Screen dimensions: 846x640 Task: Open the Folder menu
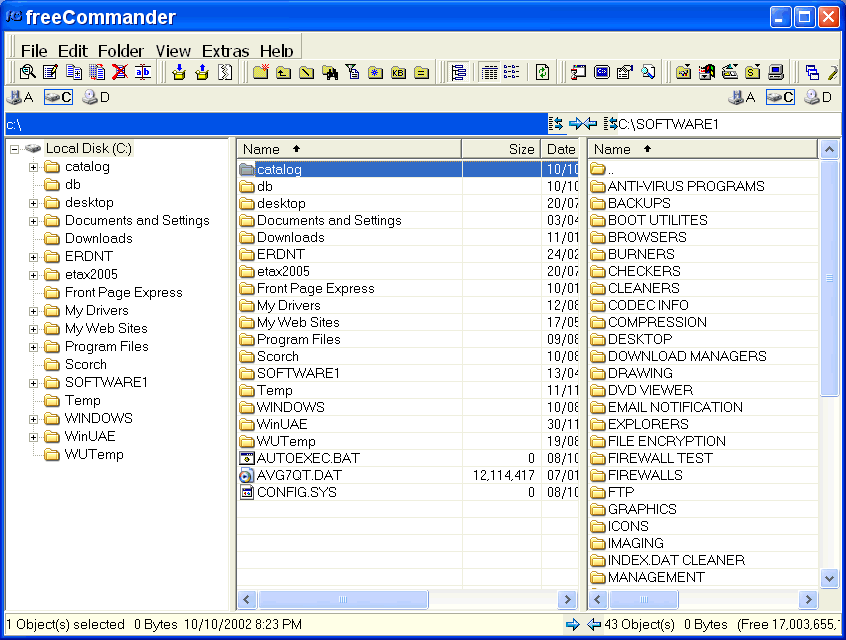point(120,51)
